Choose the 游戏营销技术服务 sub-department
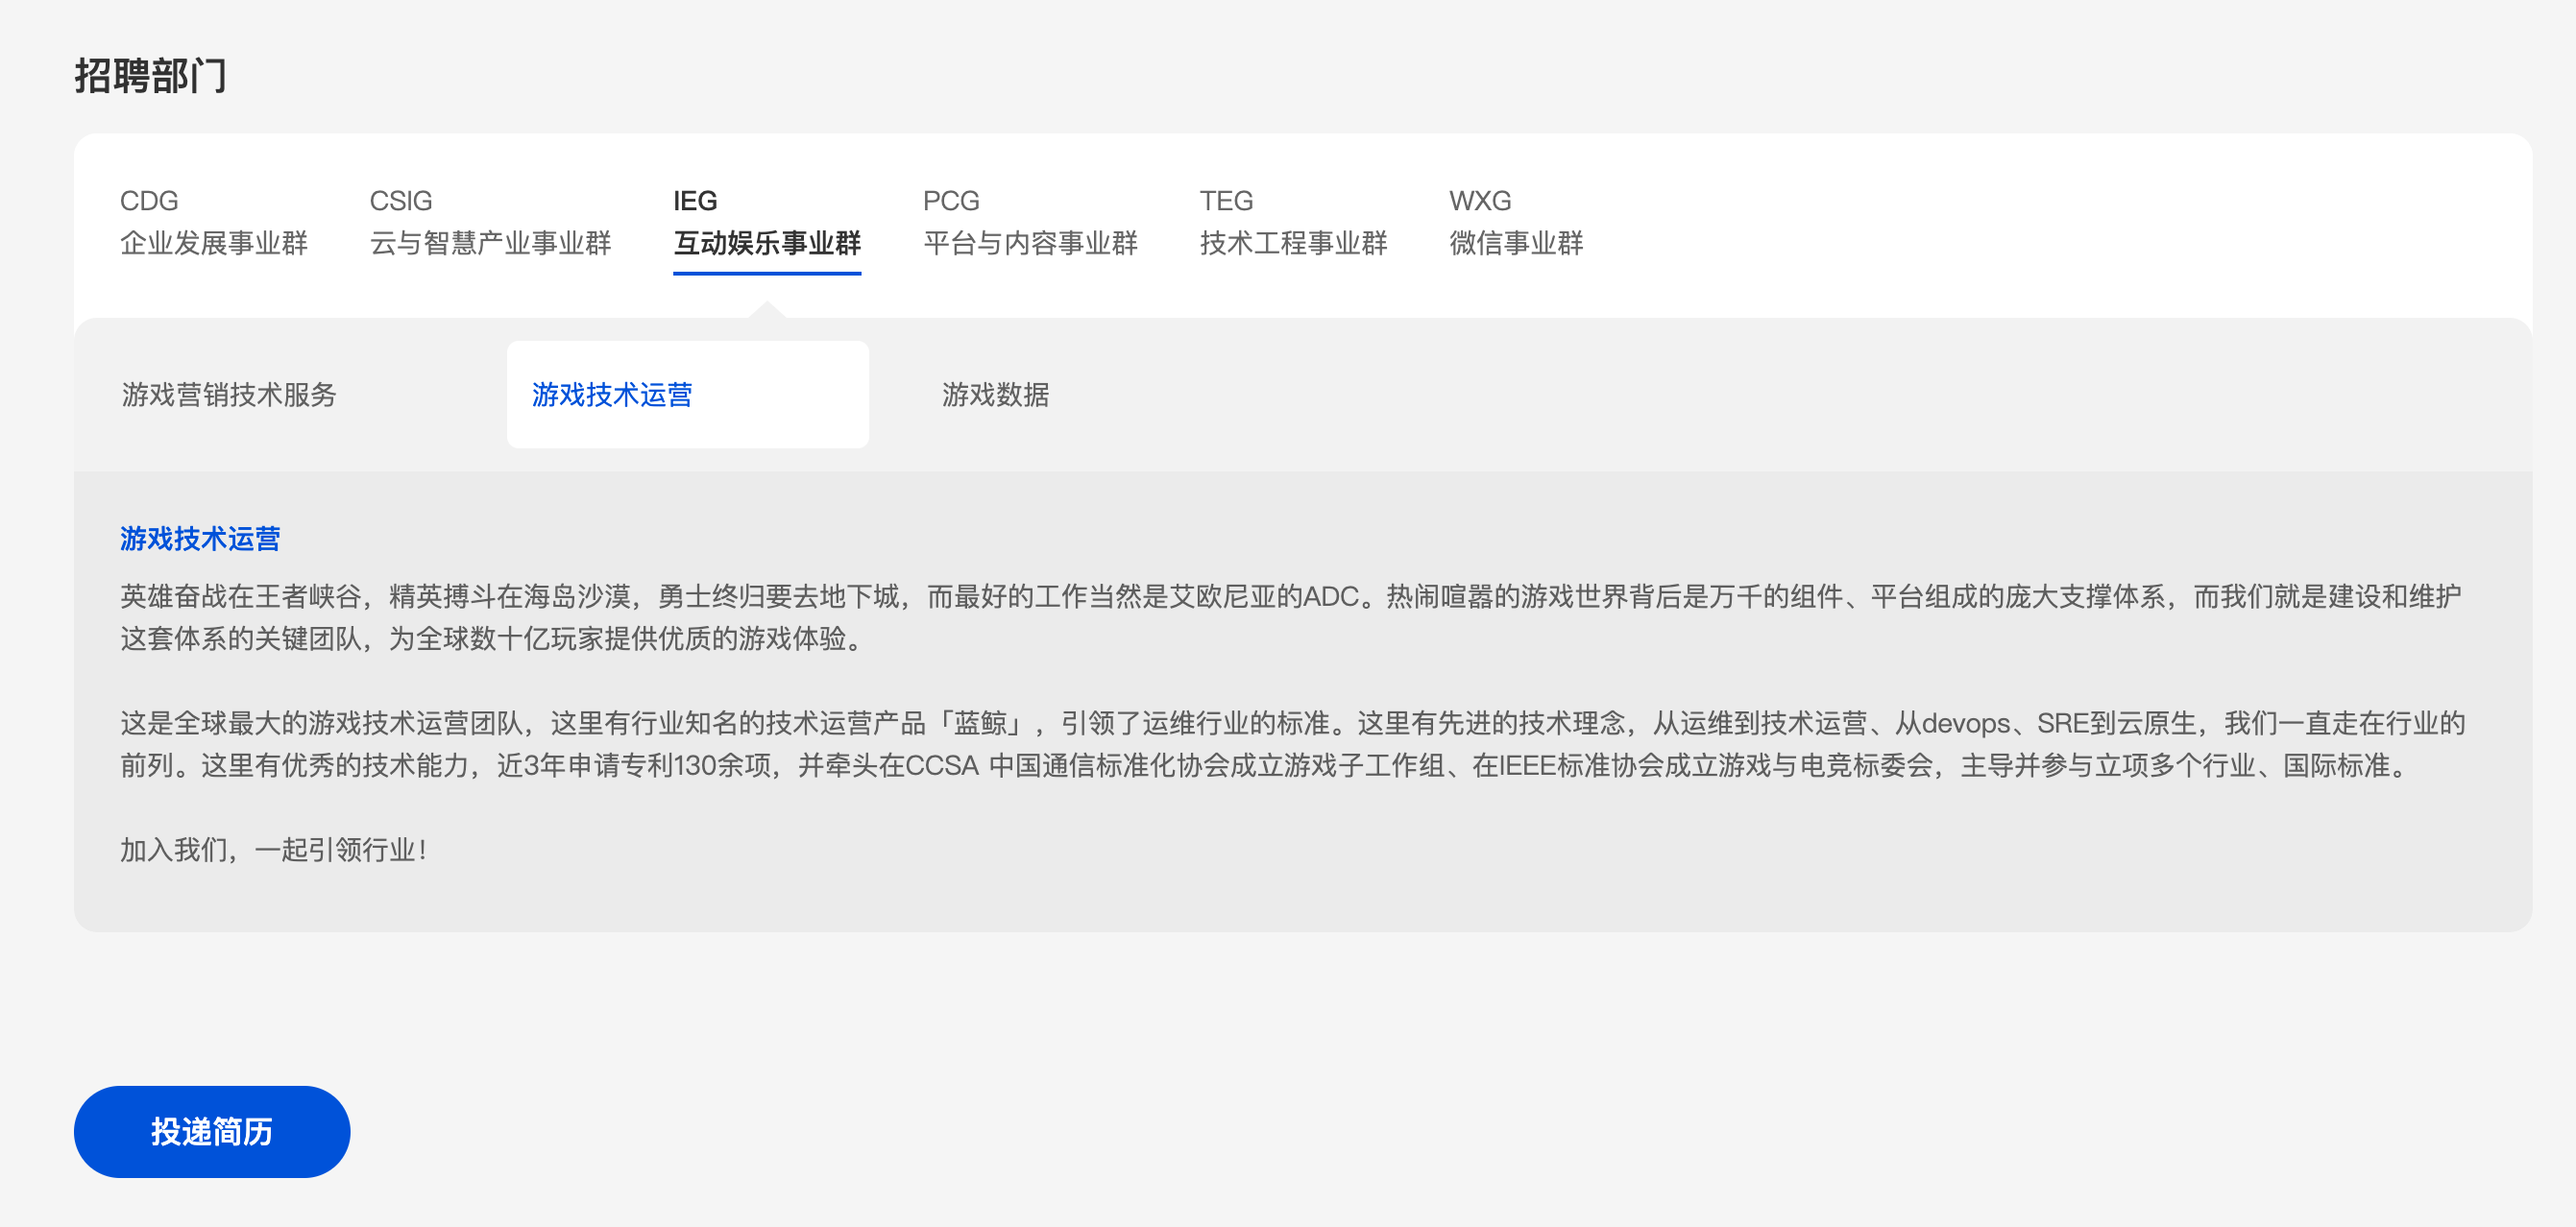The width and height of the screenshot is (2576, 1227). click(x=229, y=395)
